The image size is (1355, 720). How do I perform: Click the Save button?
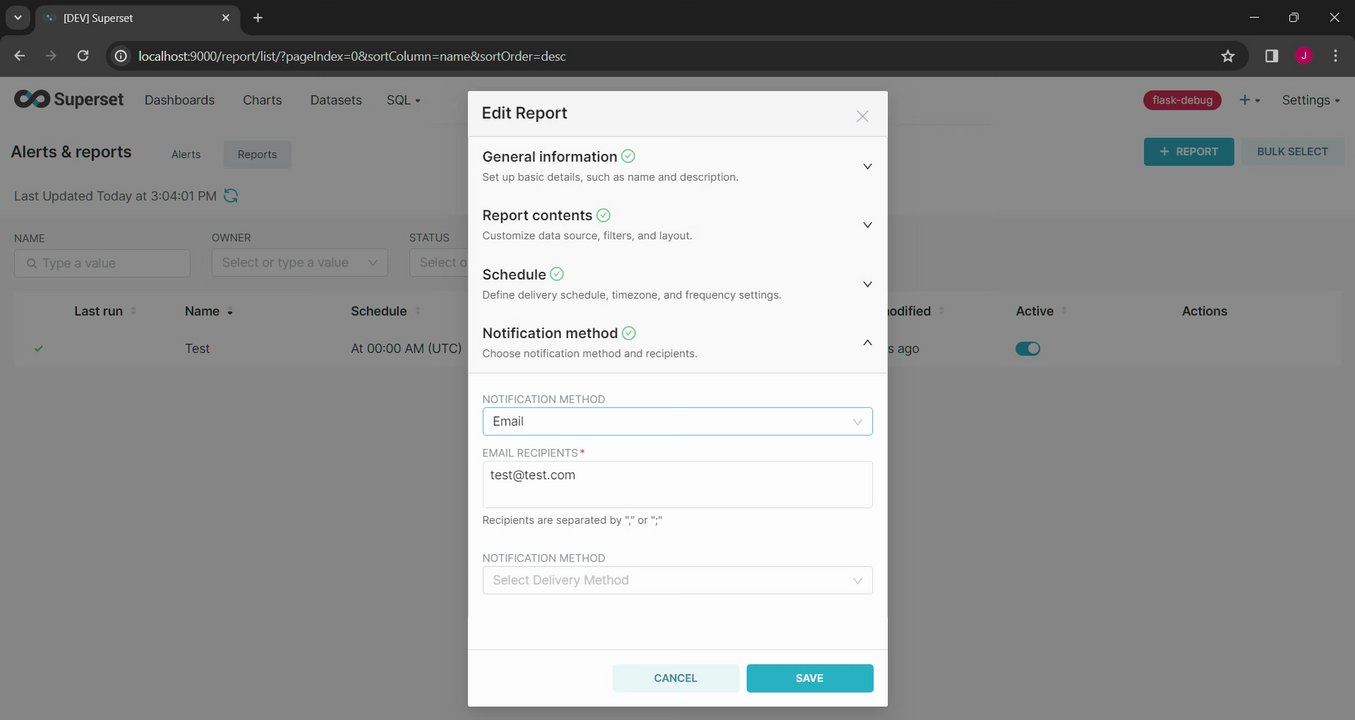pyautogui.click(x=810, y=678)
